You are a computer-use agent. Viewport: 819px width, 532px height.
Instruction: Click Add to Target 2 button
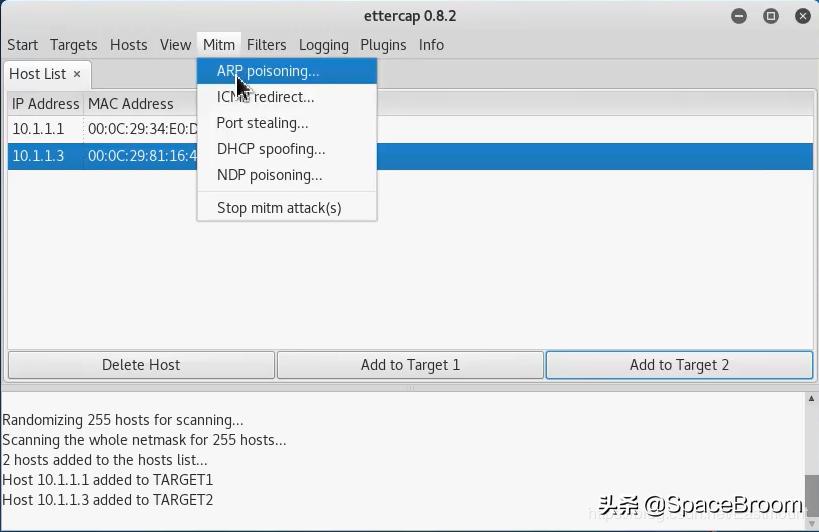[679, 365]
